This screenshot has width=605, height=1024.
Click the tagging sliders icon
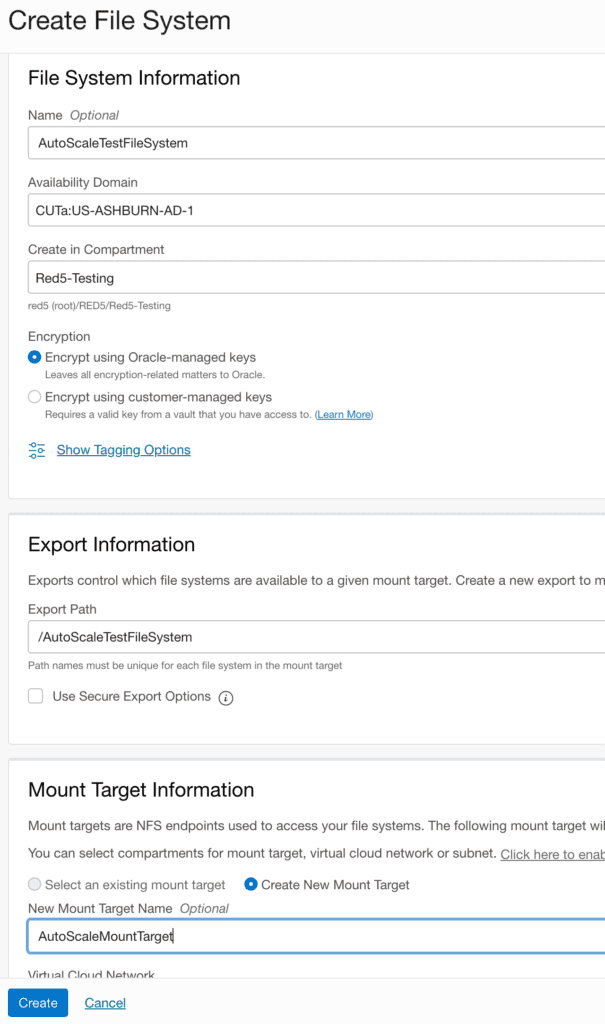[38, 450]
